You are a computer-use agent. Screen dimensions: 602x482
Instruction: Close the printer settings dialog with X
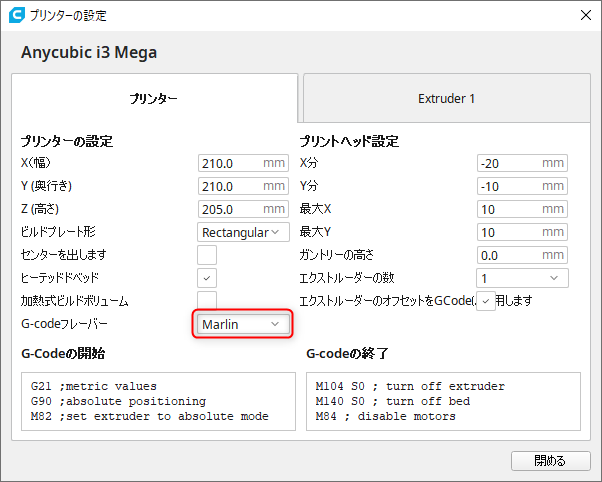[x=585, y=15]
